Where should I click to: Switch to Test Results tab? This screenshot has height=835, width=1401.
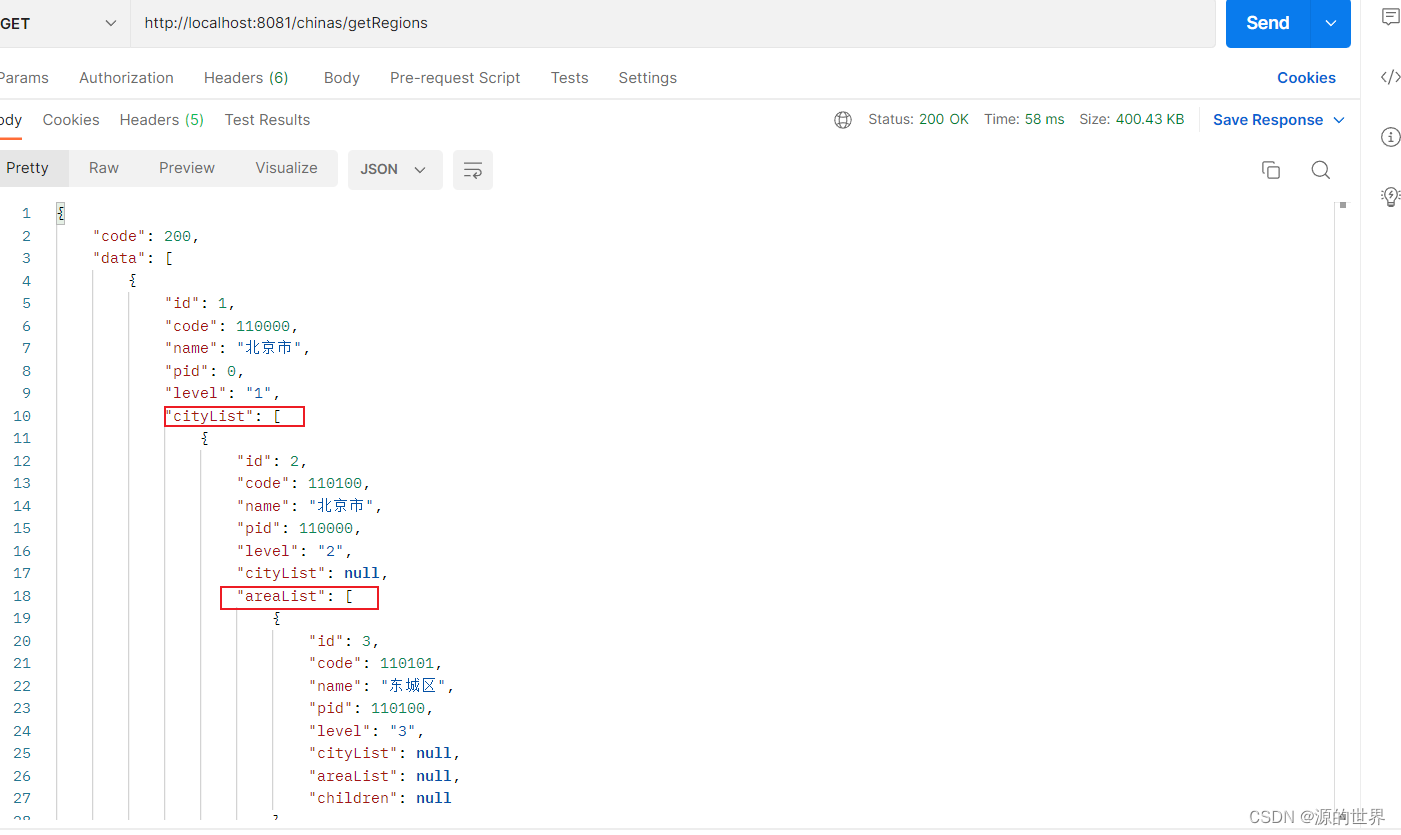click(x=267, y=120)
